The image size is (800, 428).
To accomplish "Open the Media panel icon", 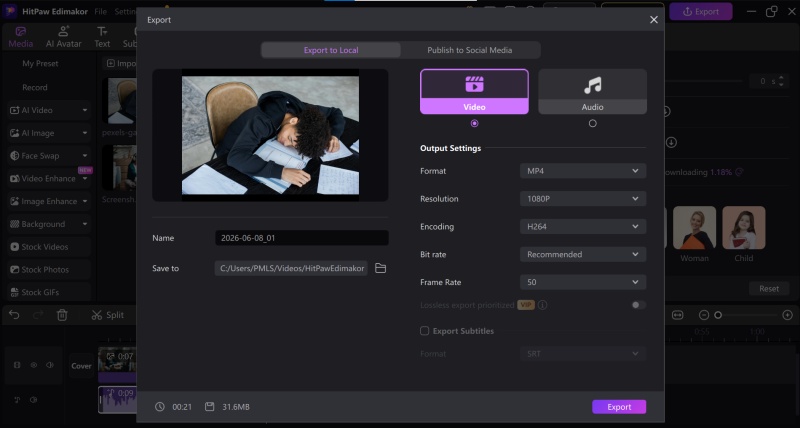I will point(20,37).
